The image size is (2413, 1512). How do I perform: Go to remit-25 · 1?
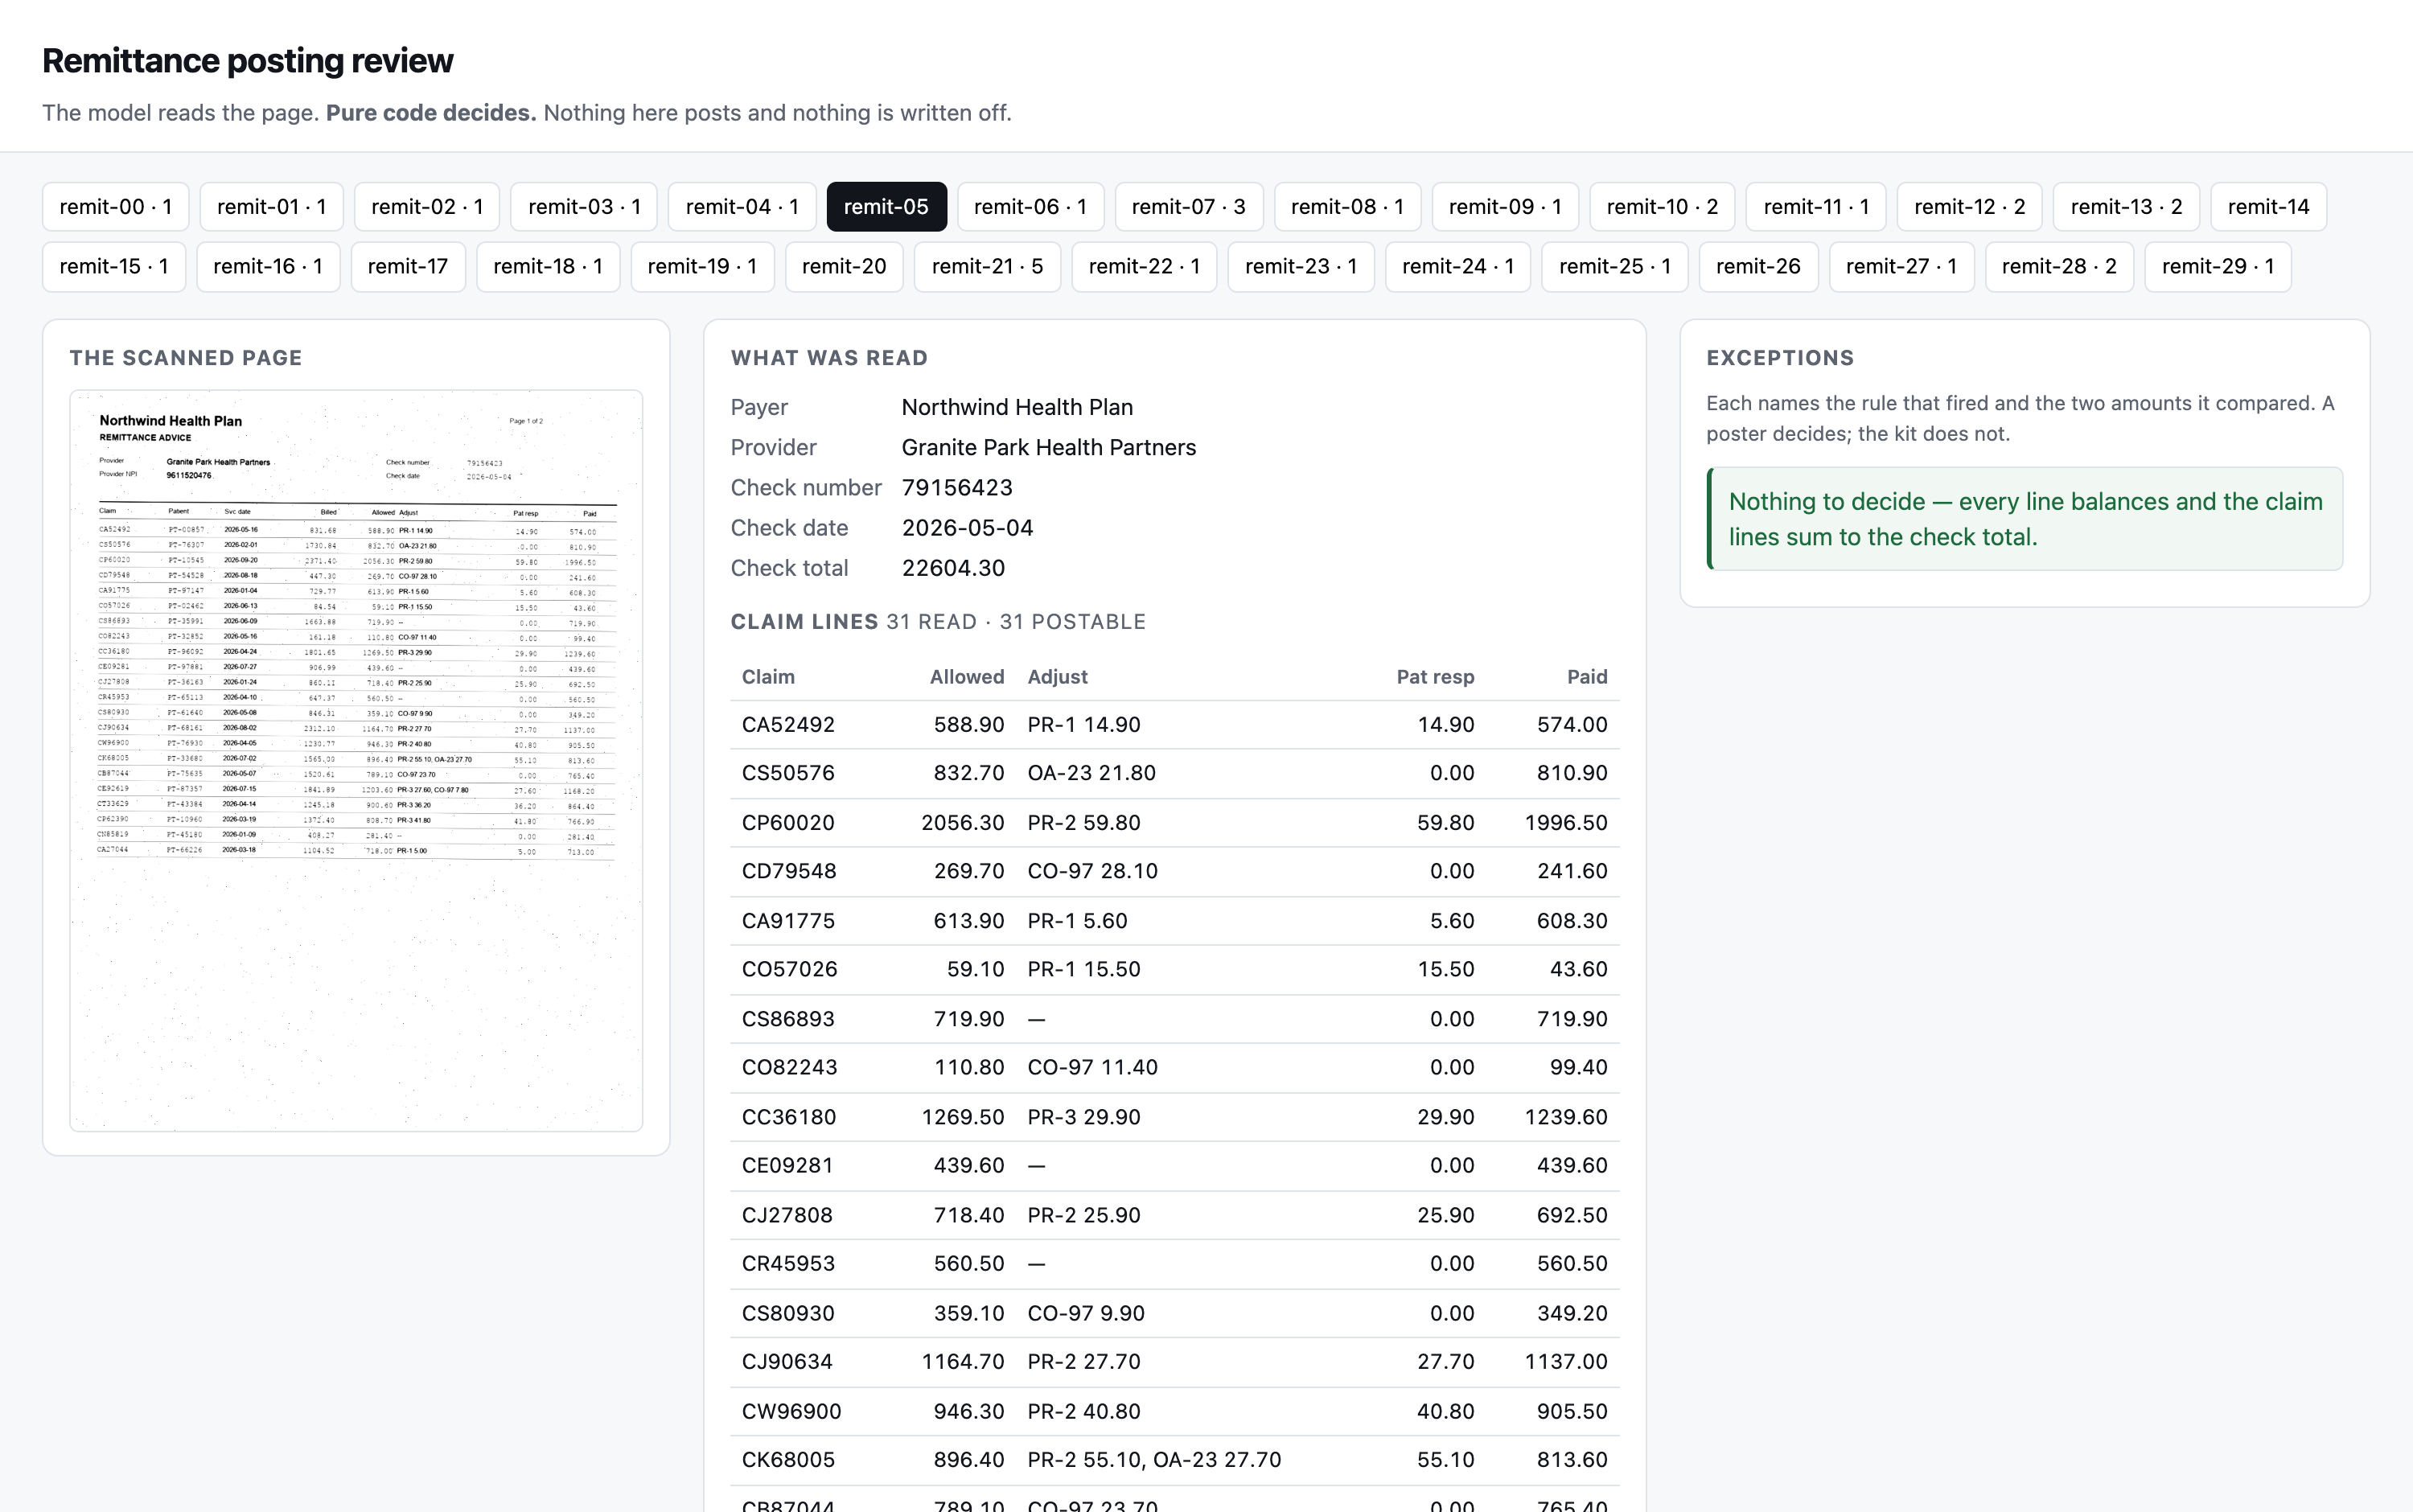[x=1615, y=266]
